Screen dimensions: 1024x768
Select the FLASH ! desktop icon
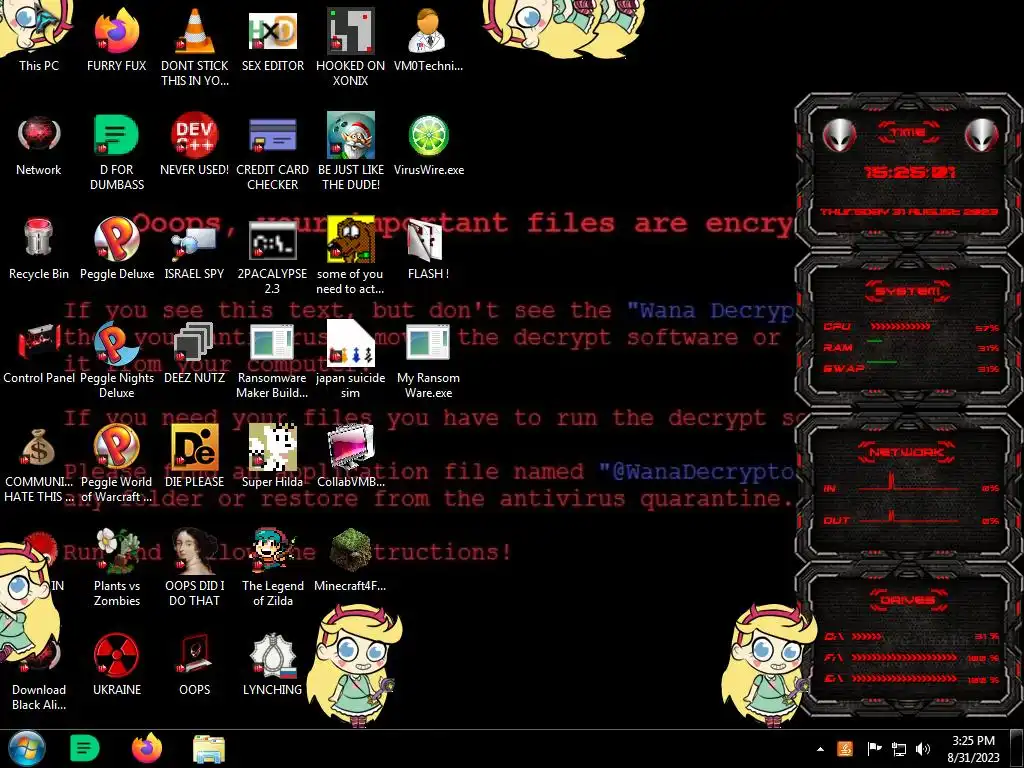click(428, 248)
